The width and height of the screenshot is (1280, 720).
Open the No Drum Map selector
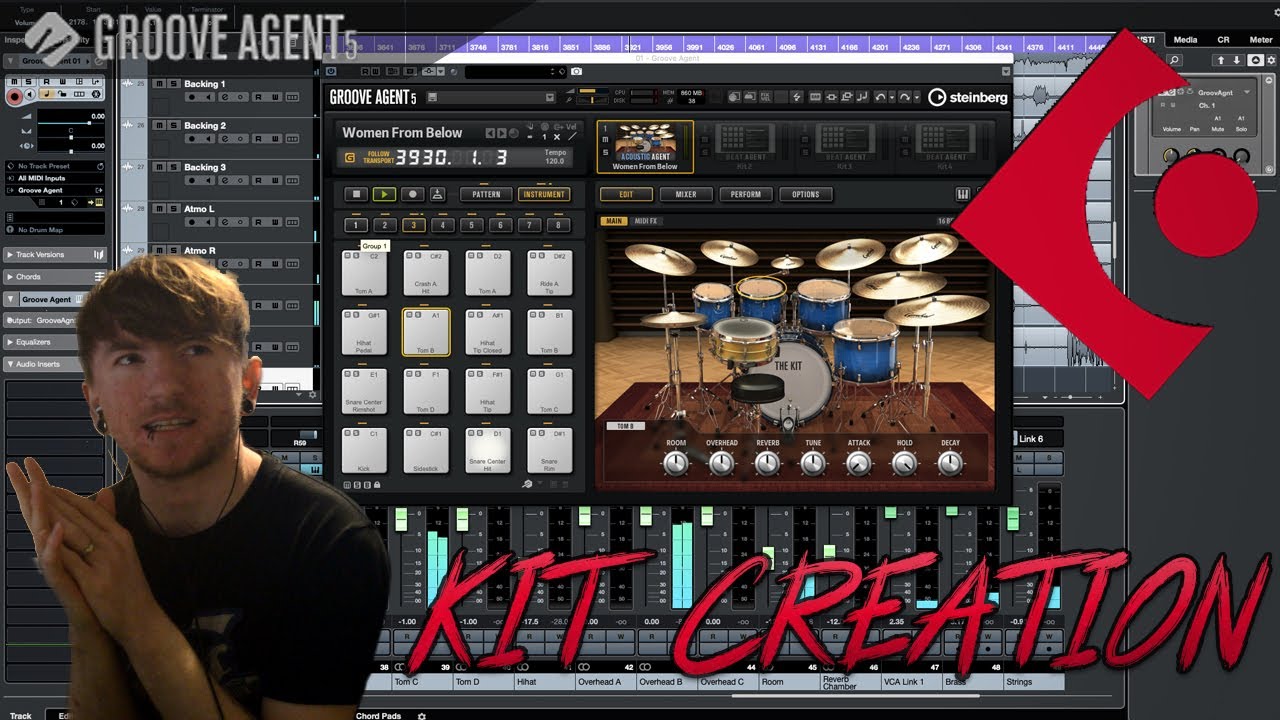pos(55,230)
